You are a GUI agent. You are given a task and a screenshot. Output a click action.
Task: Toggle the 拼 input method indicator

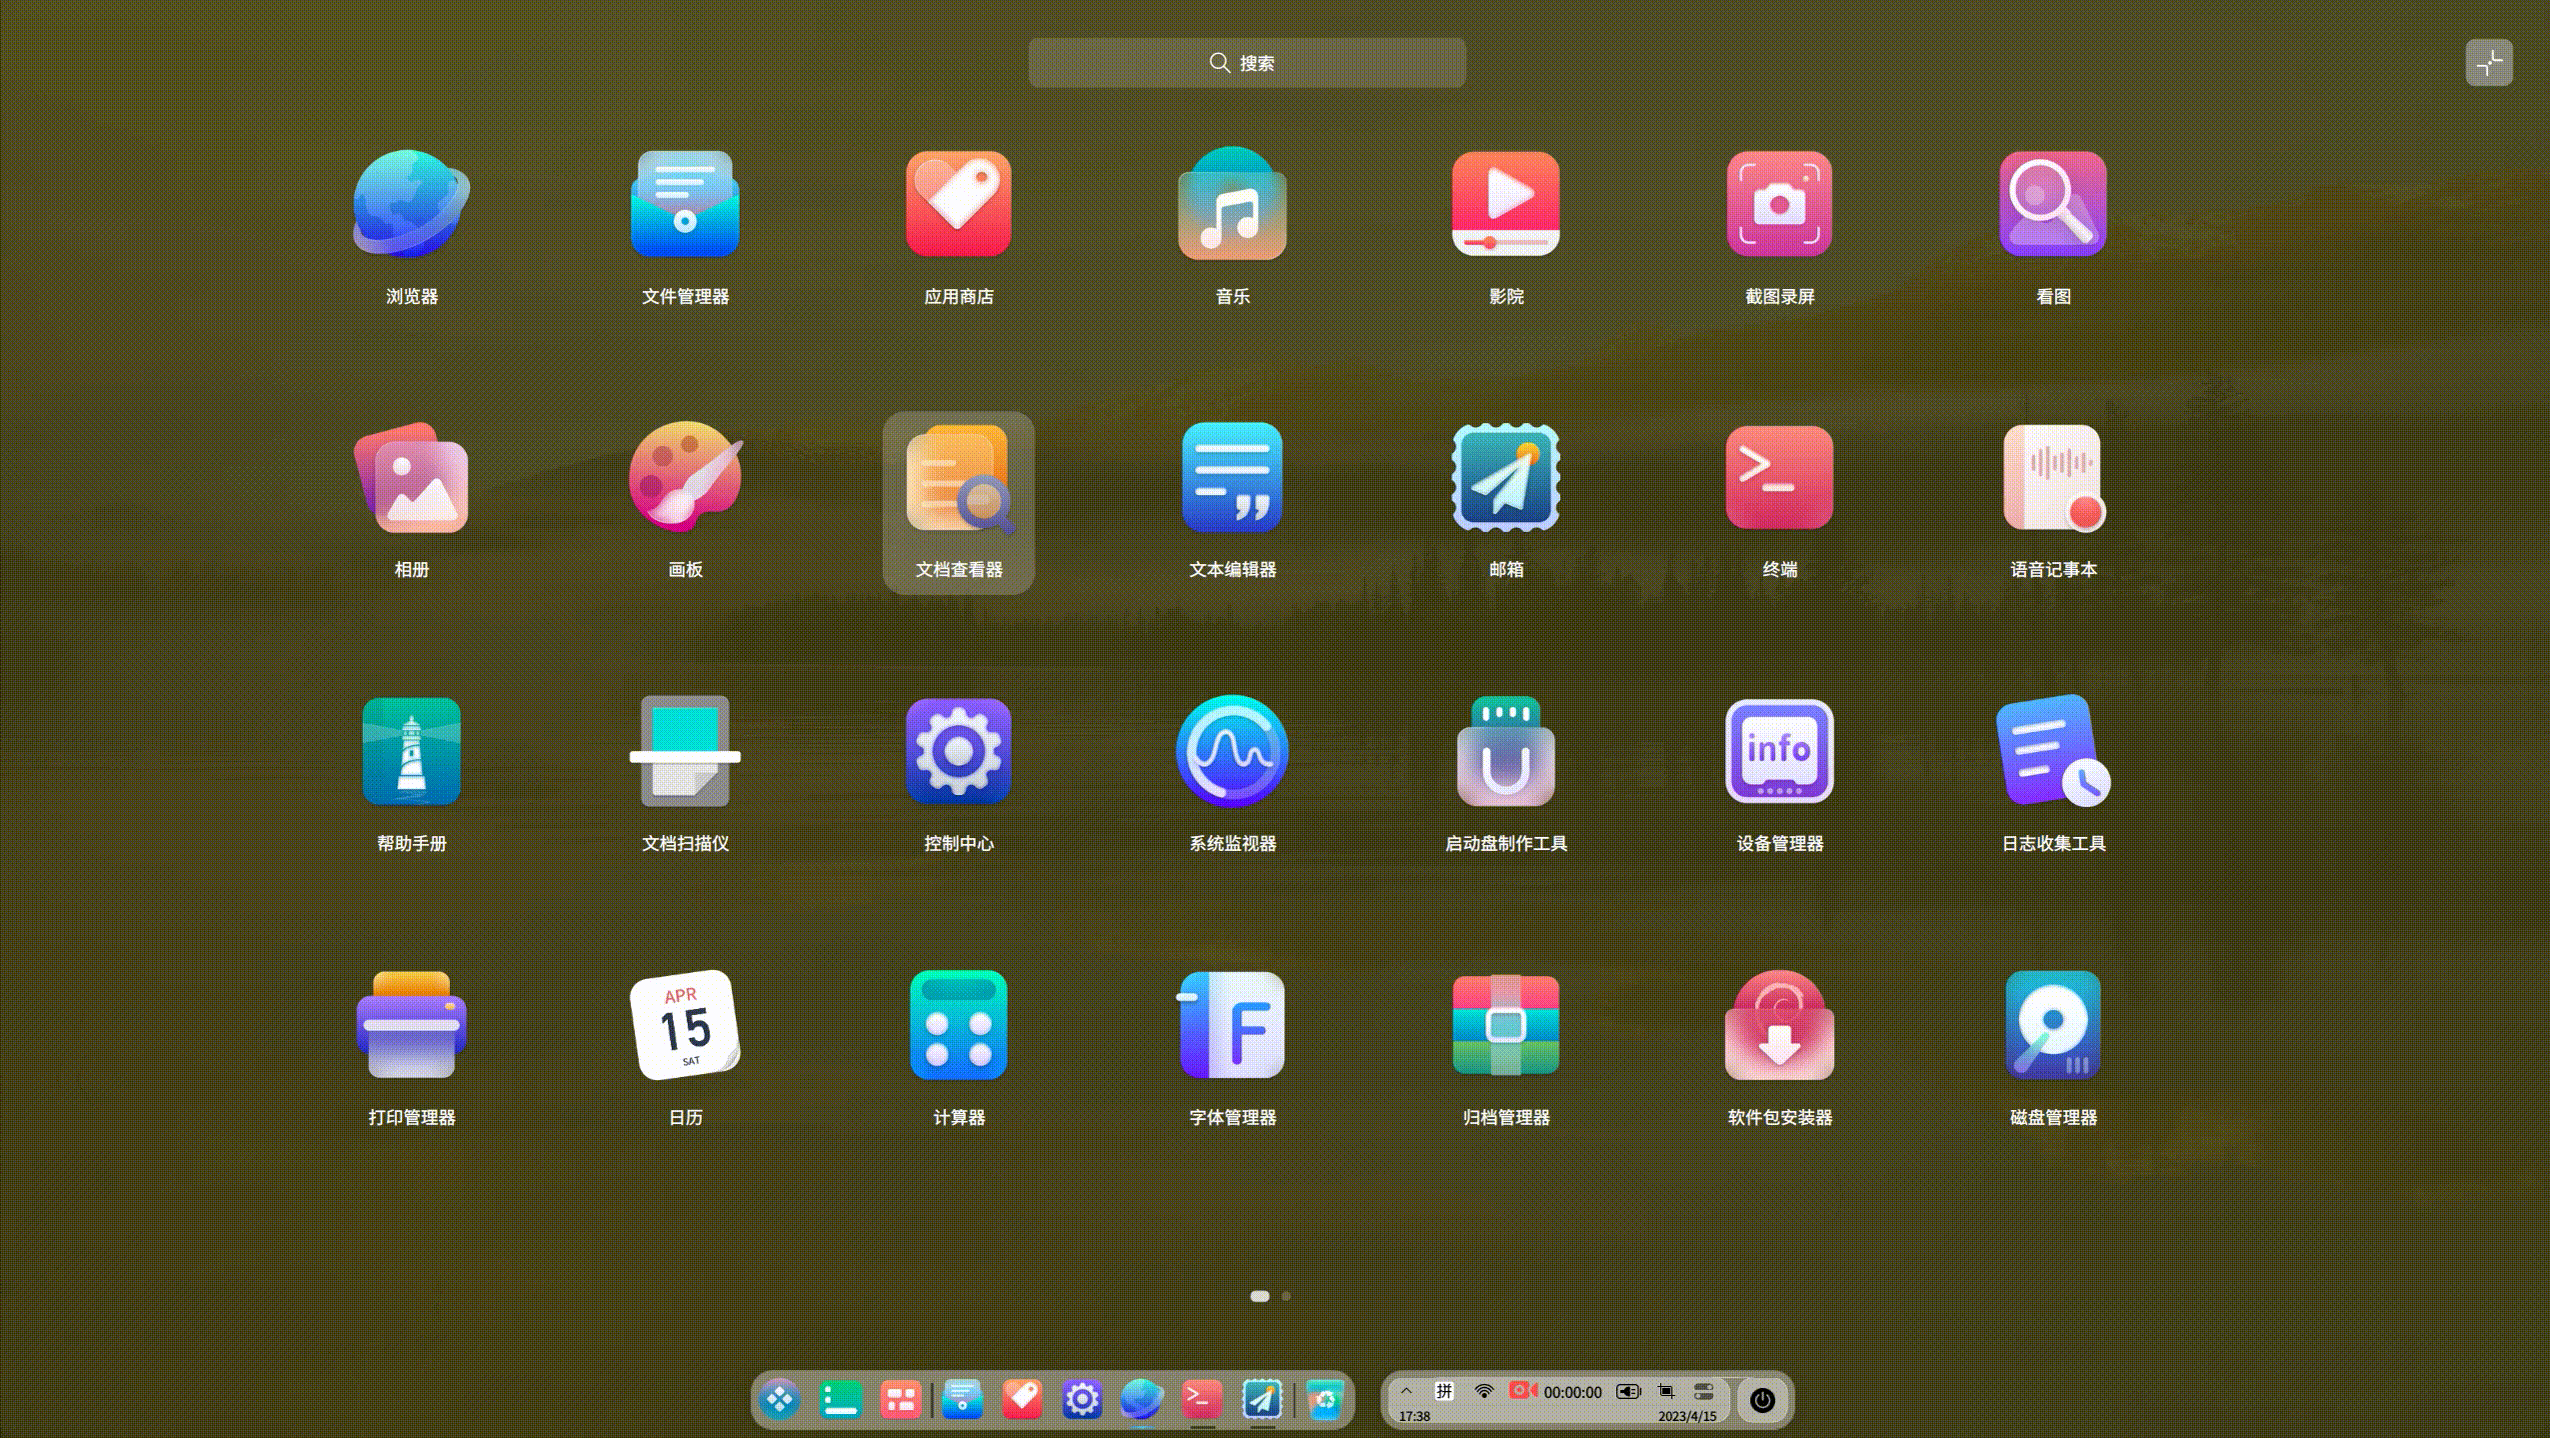pyautogui.click(x=1444, y=1391)
